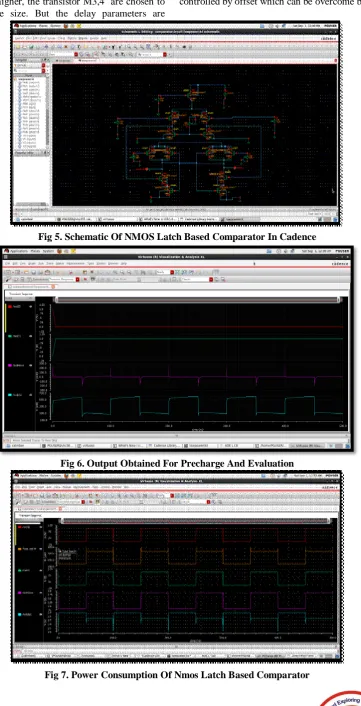Click the red signal legend swatch in Fig 7
361x706 pixels.
click(20, 527)
